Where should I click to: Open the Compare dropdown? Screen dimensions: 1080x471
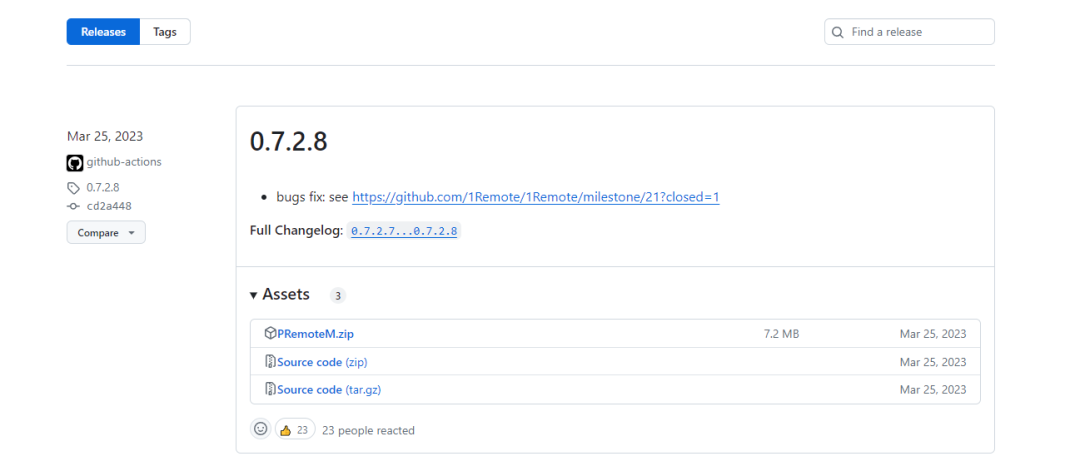pyautogui.click(x=106, y=233)
